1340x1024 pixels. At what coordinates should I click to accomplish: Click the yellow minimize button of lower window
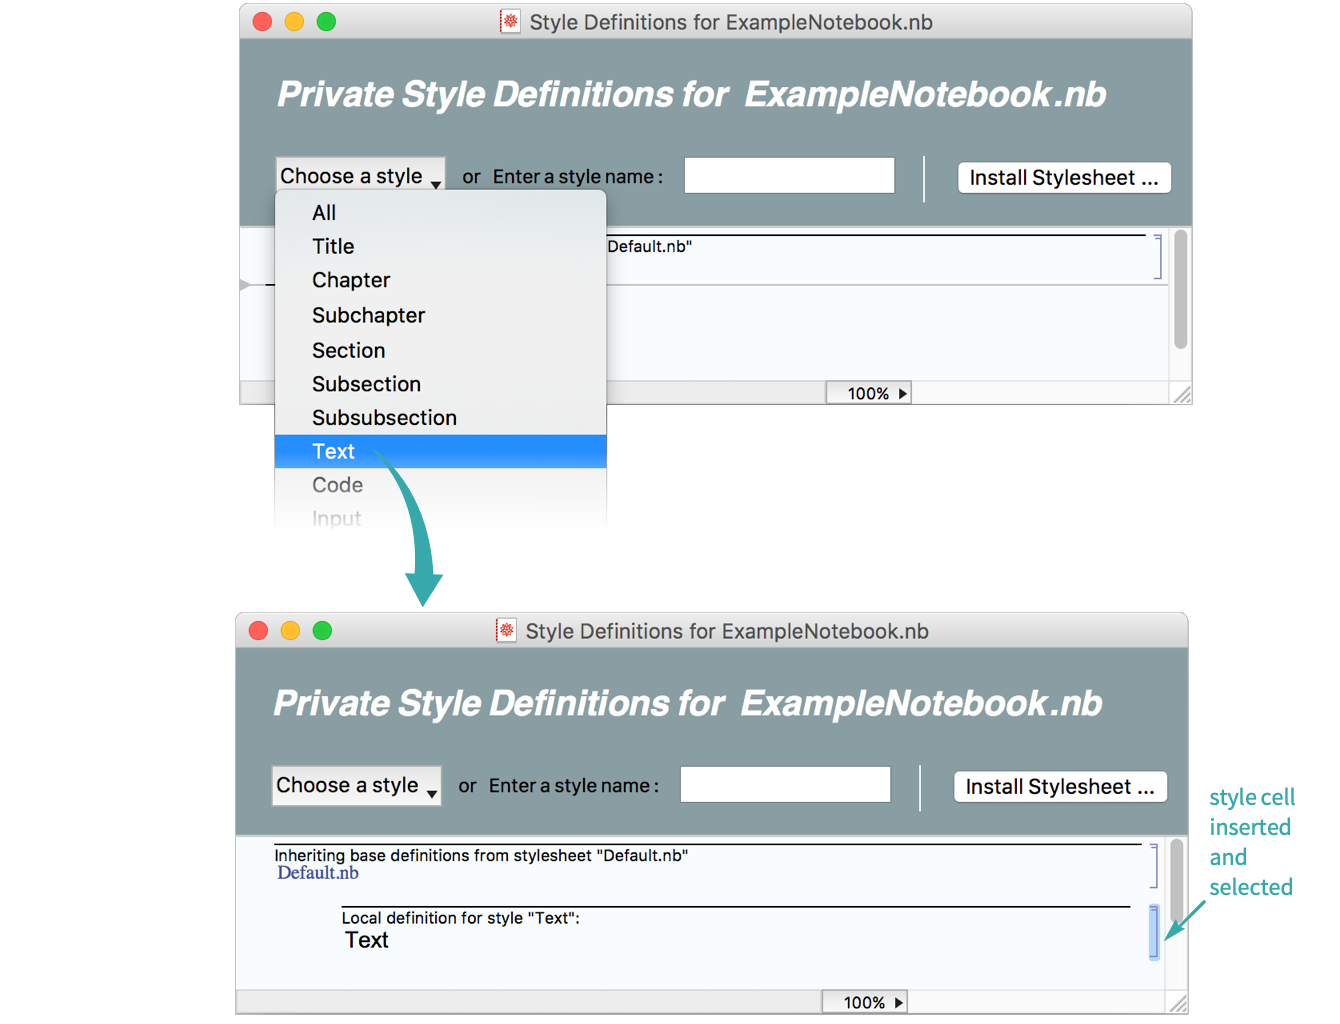[x=290, y=631]
